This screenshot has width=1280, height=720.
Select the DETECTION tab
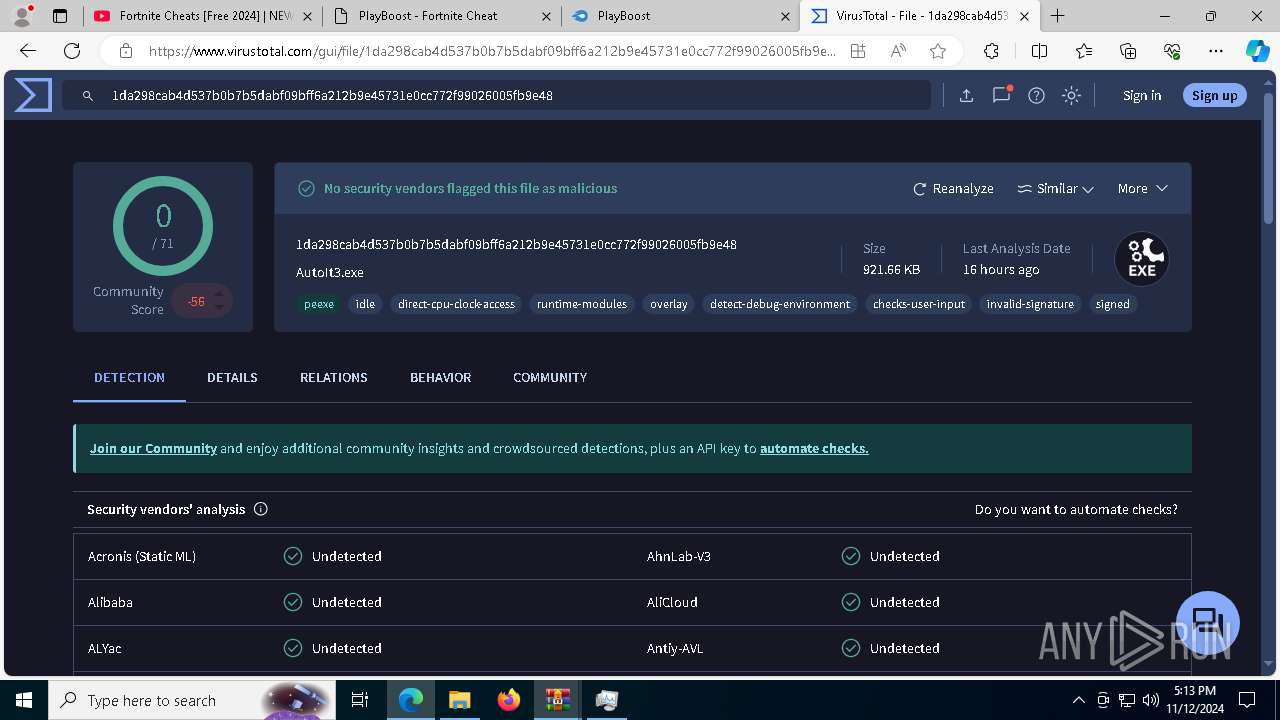coord(129,377)
